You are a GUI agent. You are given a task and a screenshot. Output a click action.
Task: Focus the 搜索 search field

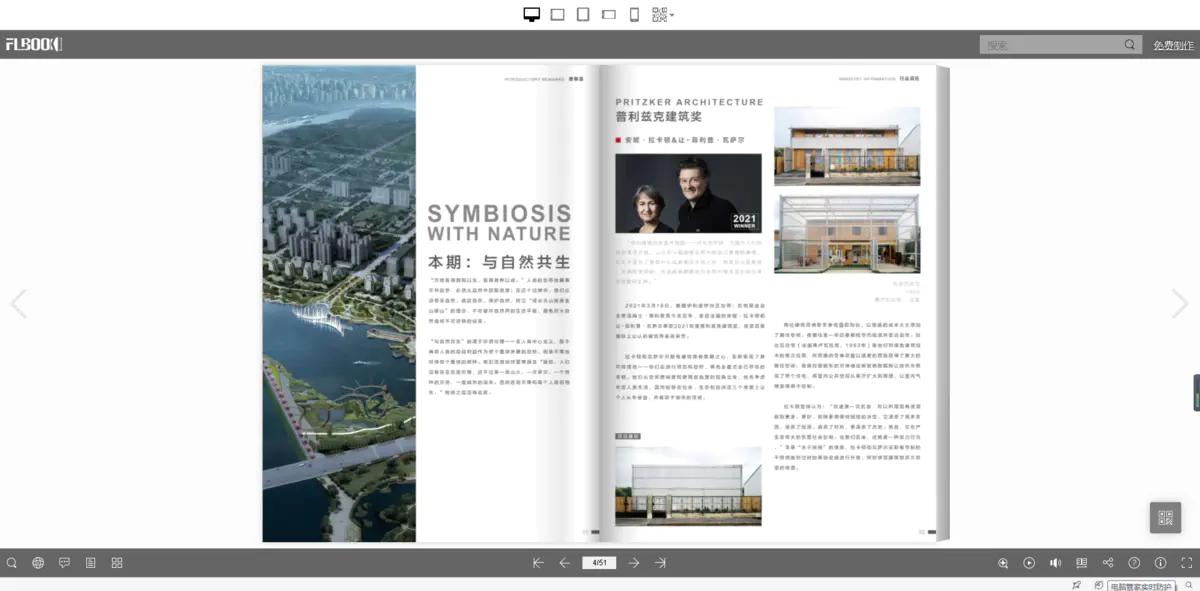[x=1050, y=44]
